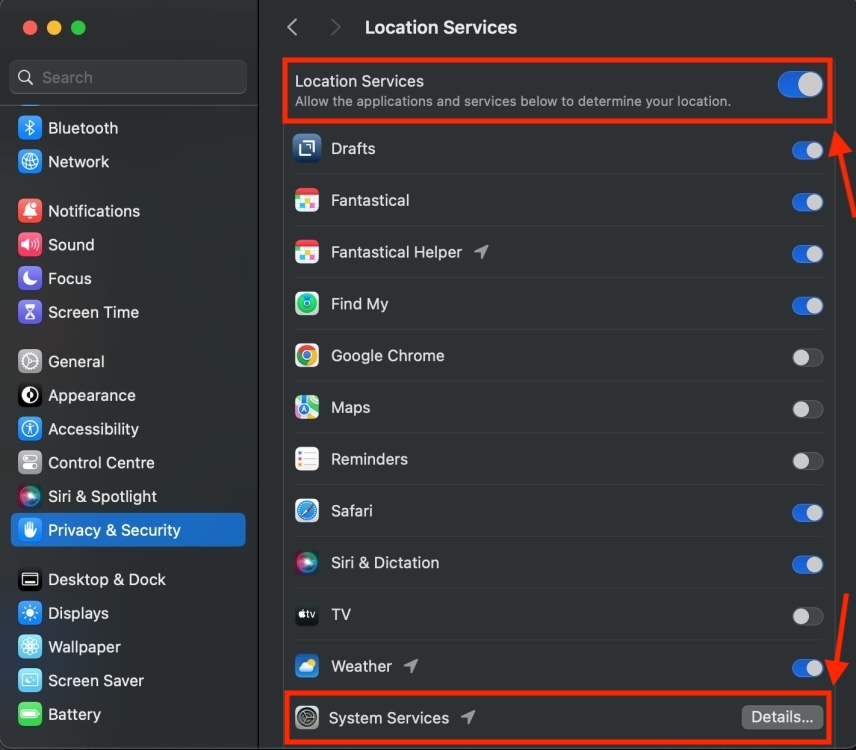
Task: Open Bluetooth settings in sidebar
Action: point(82,128)
